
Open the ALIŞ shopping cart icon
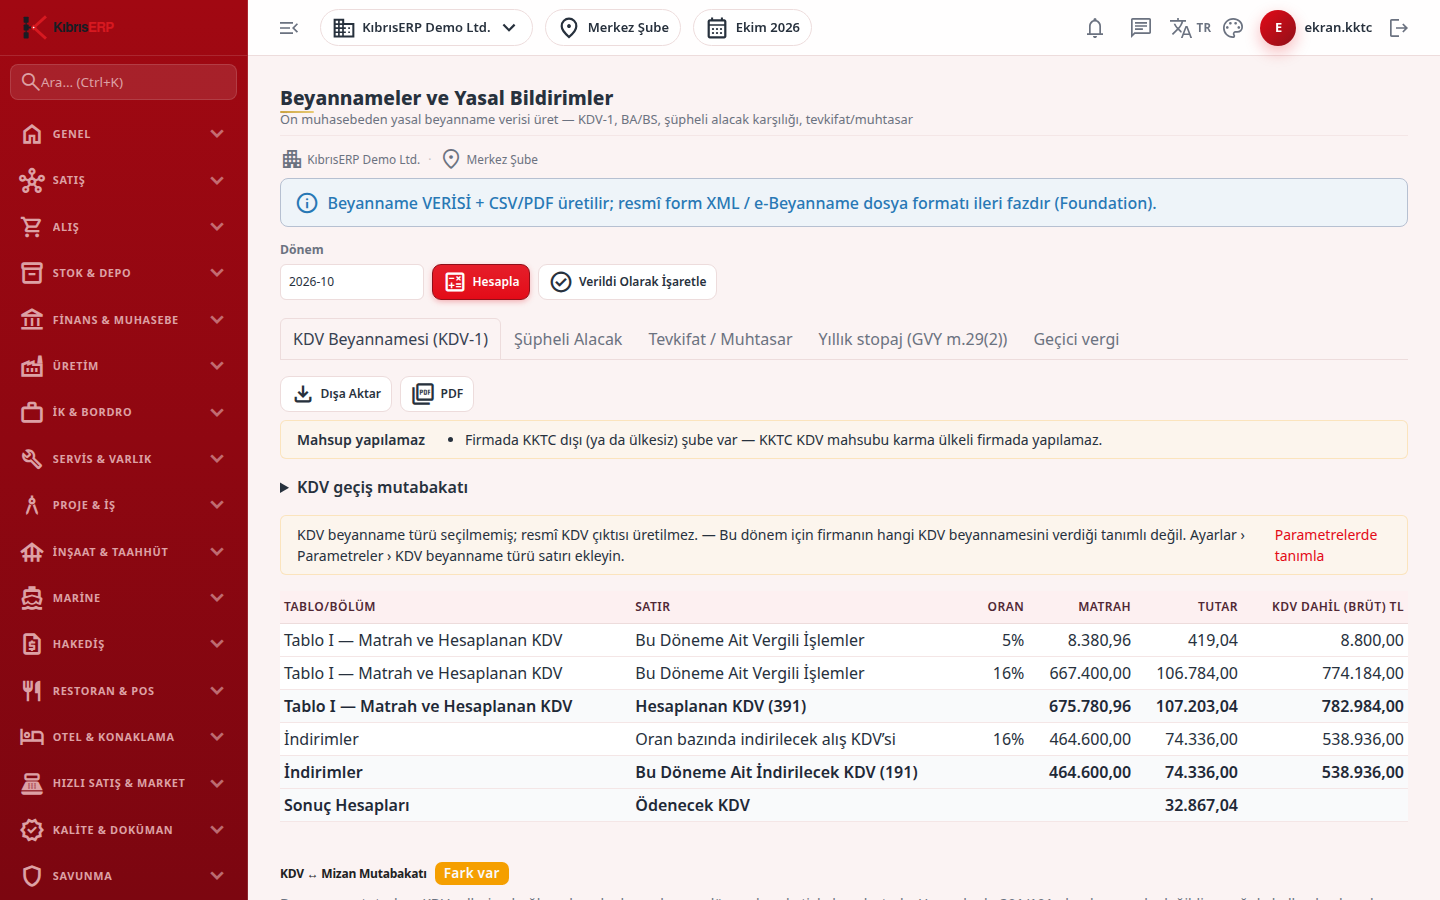point(32,227)
